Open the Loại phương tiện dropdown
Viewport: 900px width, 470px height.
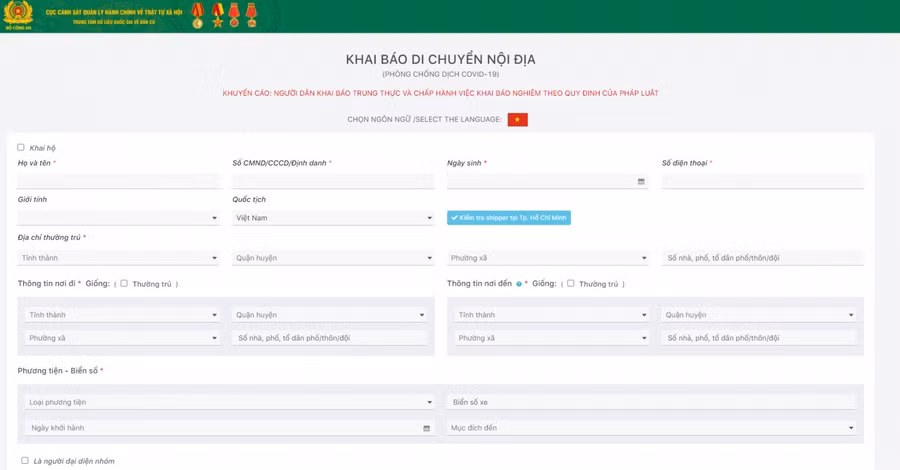tap(230, 402)
